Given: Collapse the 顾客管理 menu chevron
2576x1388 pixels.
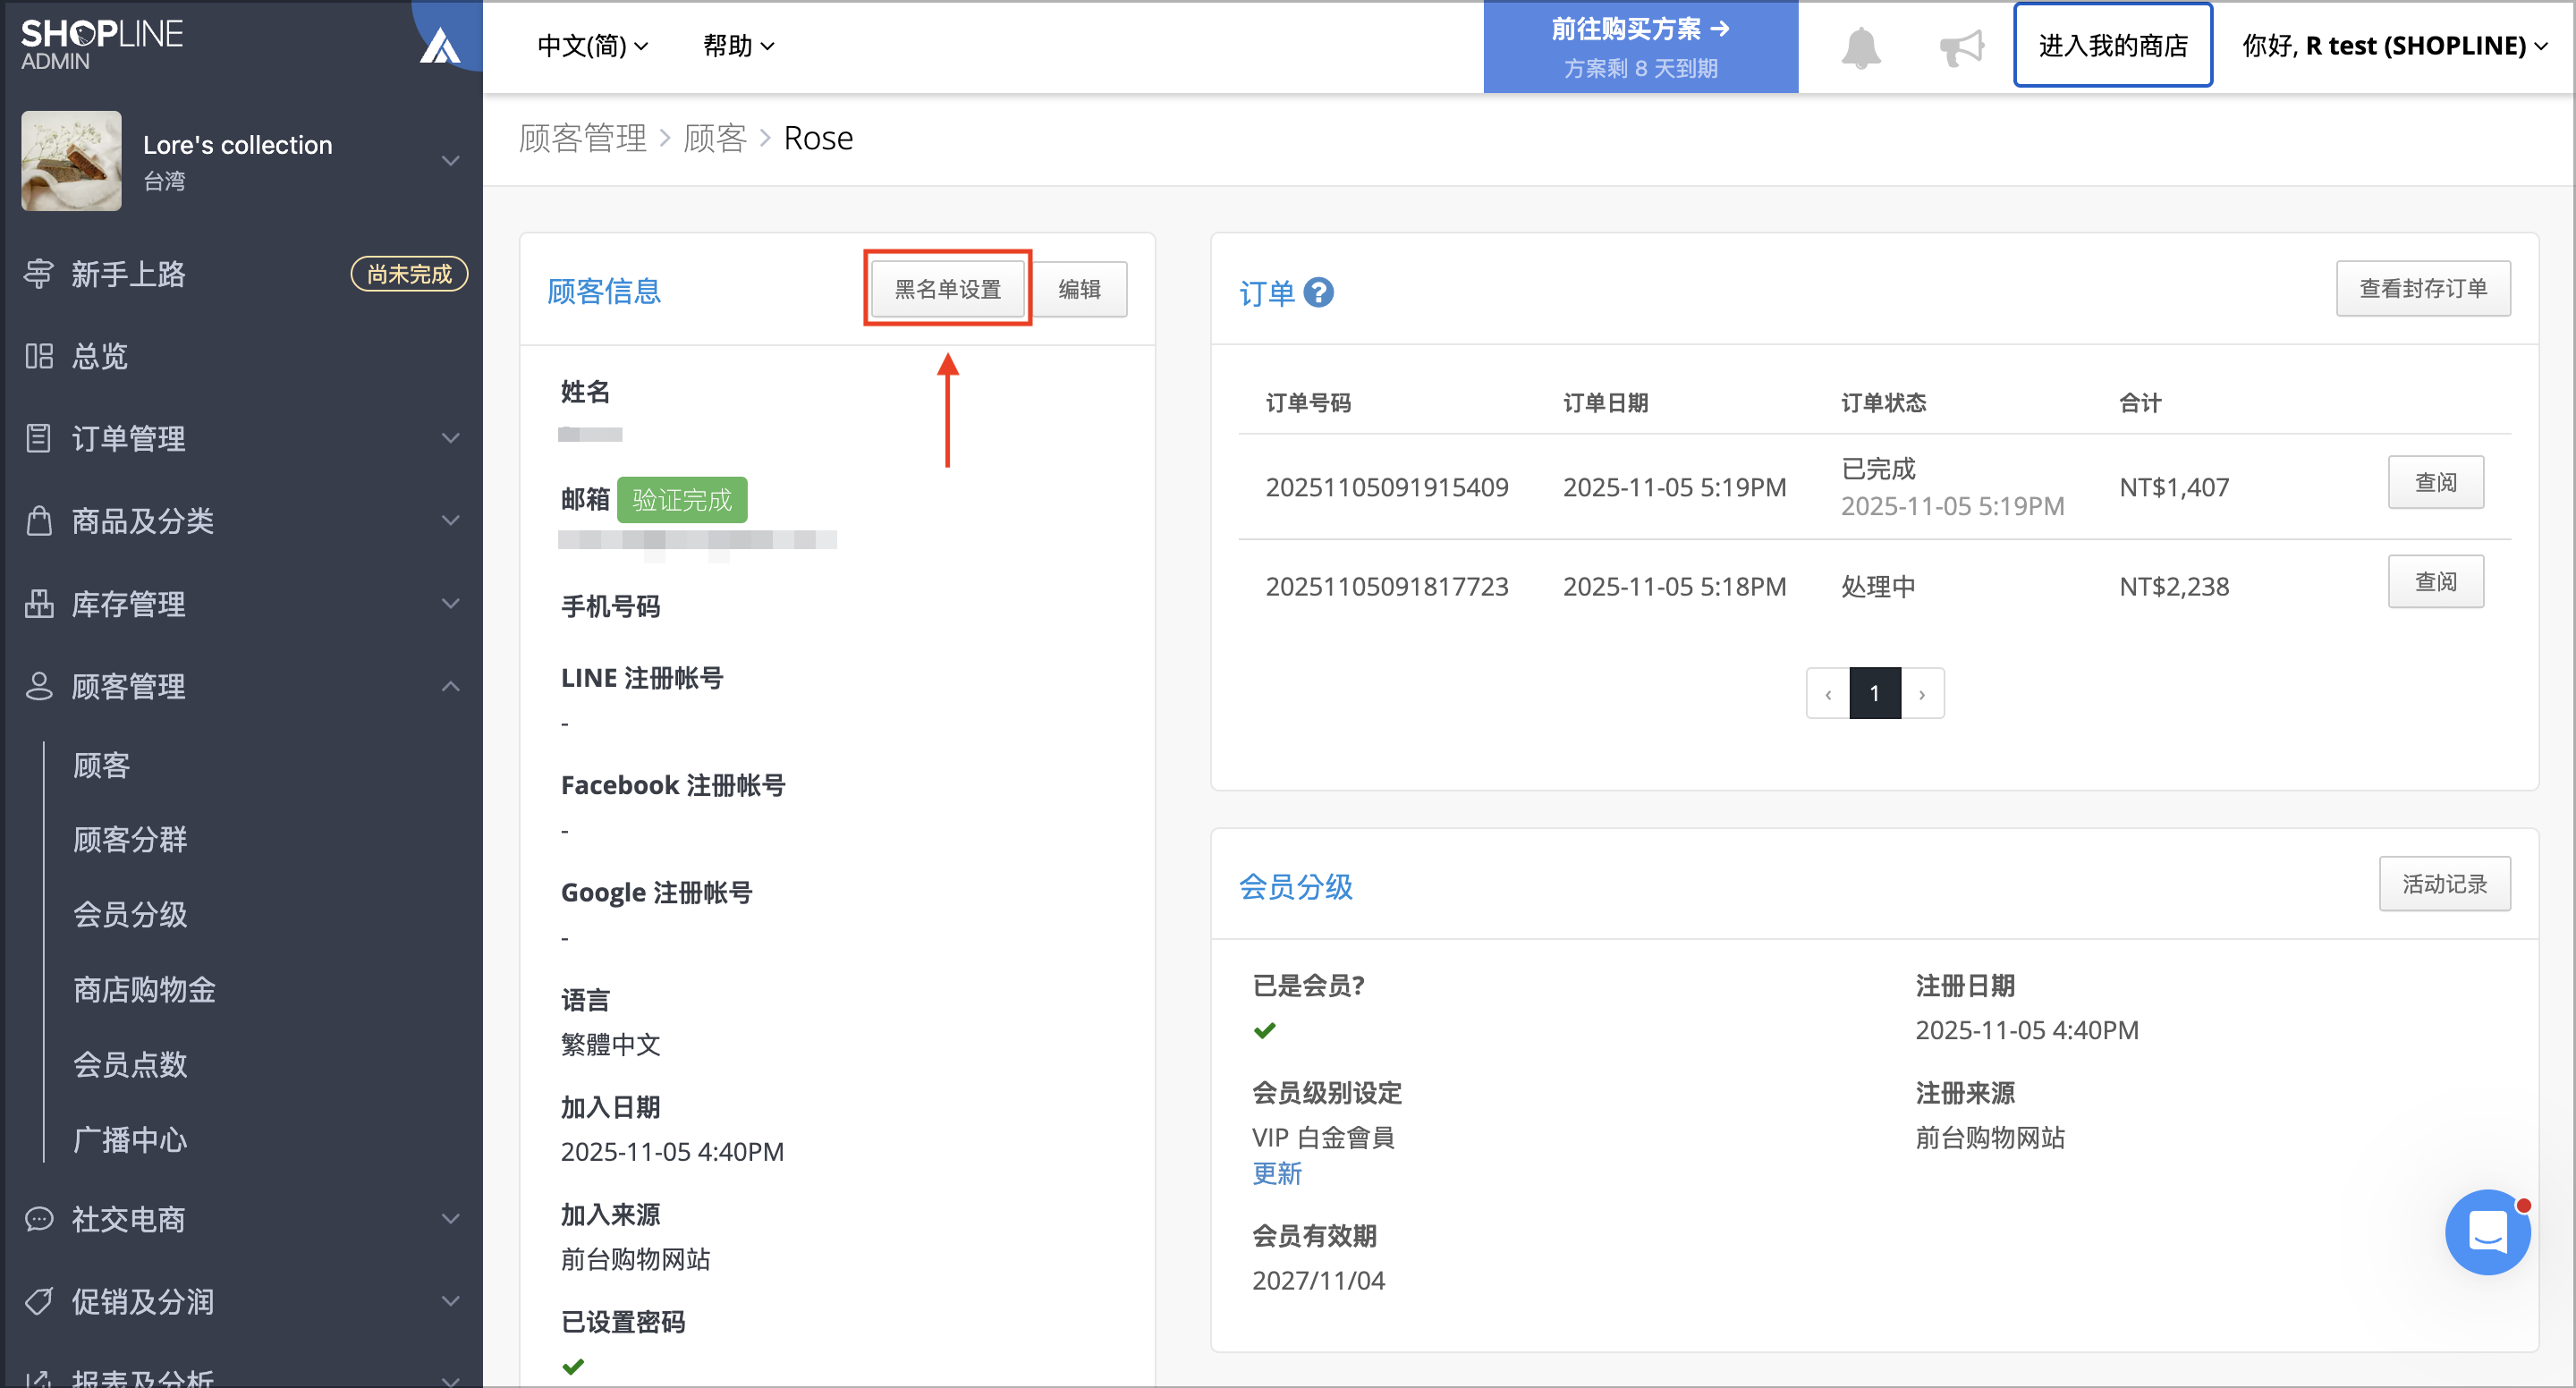Looking at the screenshot, I should click(x=451, y=686).
